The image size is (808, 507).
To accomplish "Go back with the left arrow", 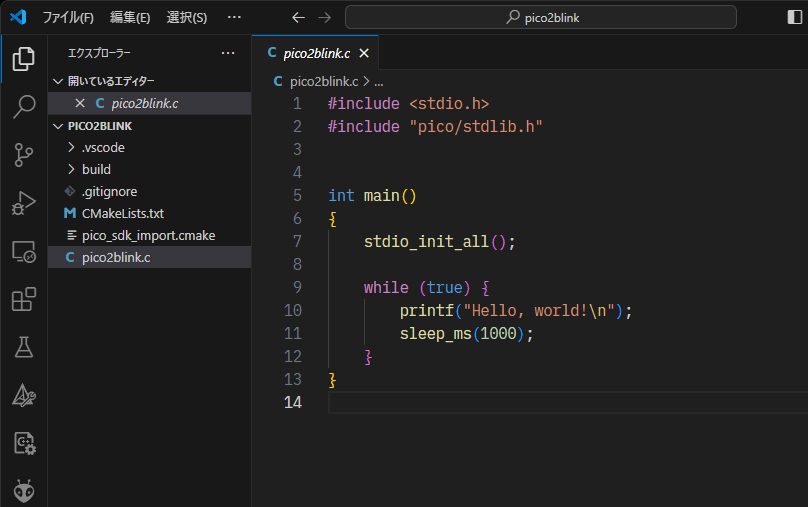I will coord(298,18).
